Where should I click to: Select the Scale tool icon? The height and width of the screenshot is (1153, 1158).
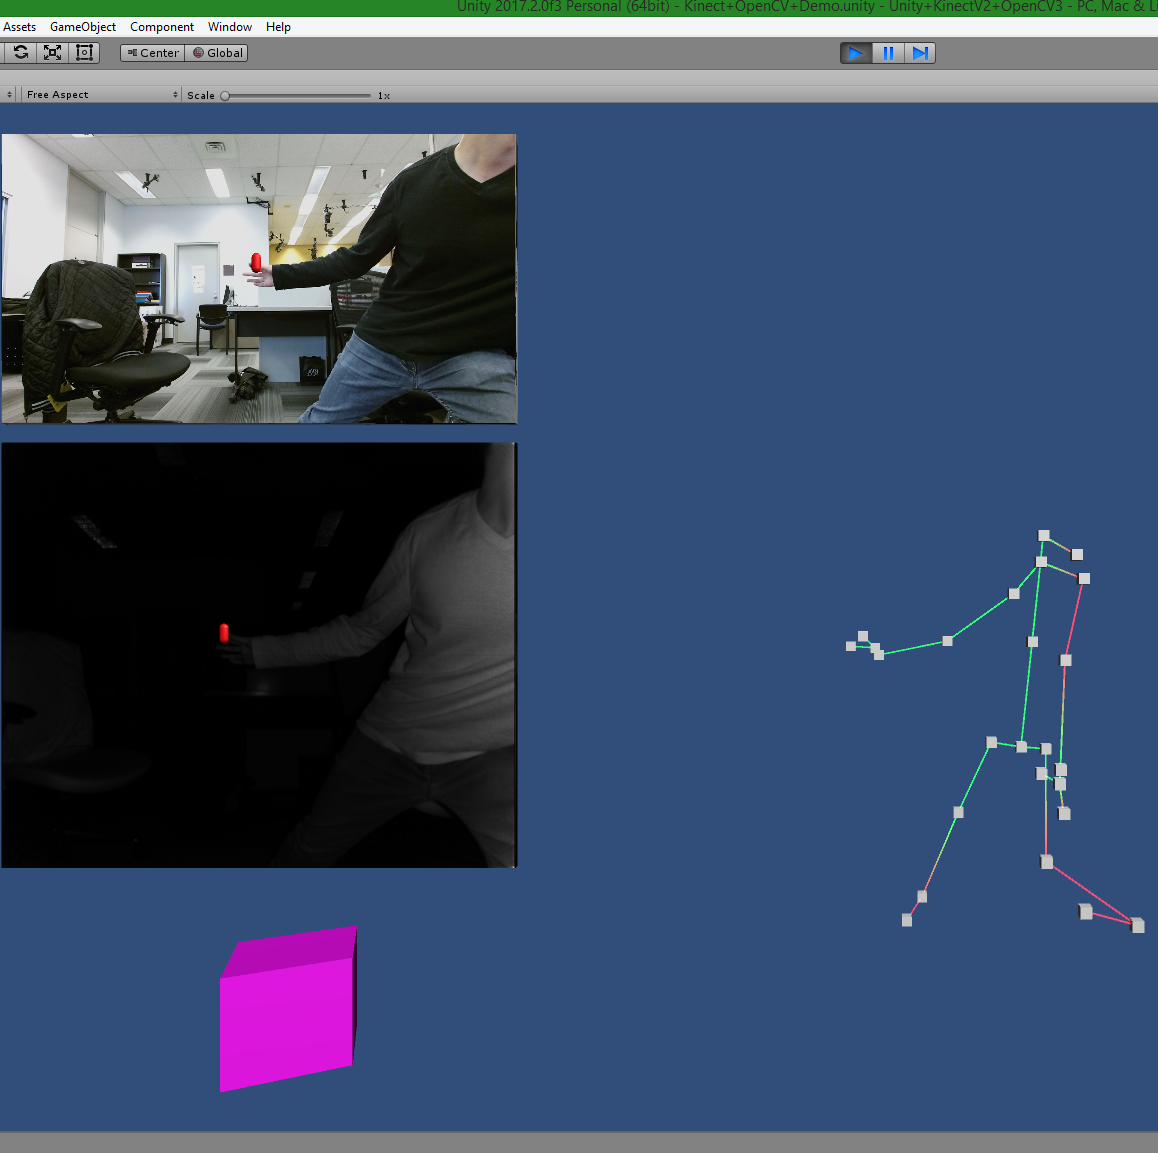(53, 53)
